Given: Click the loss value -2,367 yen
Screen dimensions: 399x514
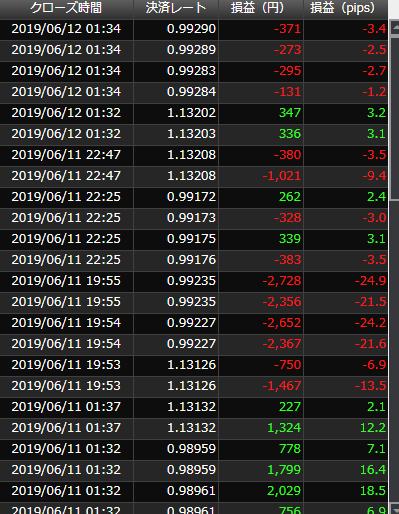Looking at the screenshot, I should (x=282, y=344).
